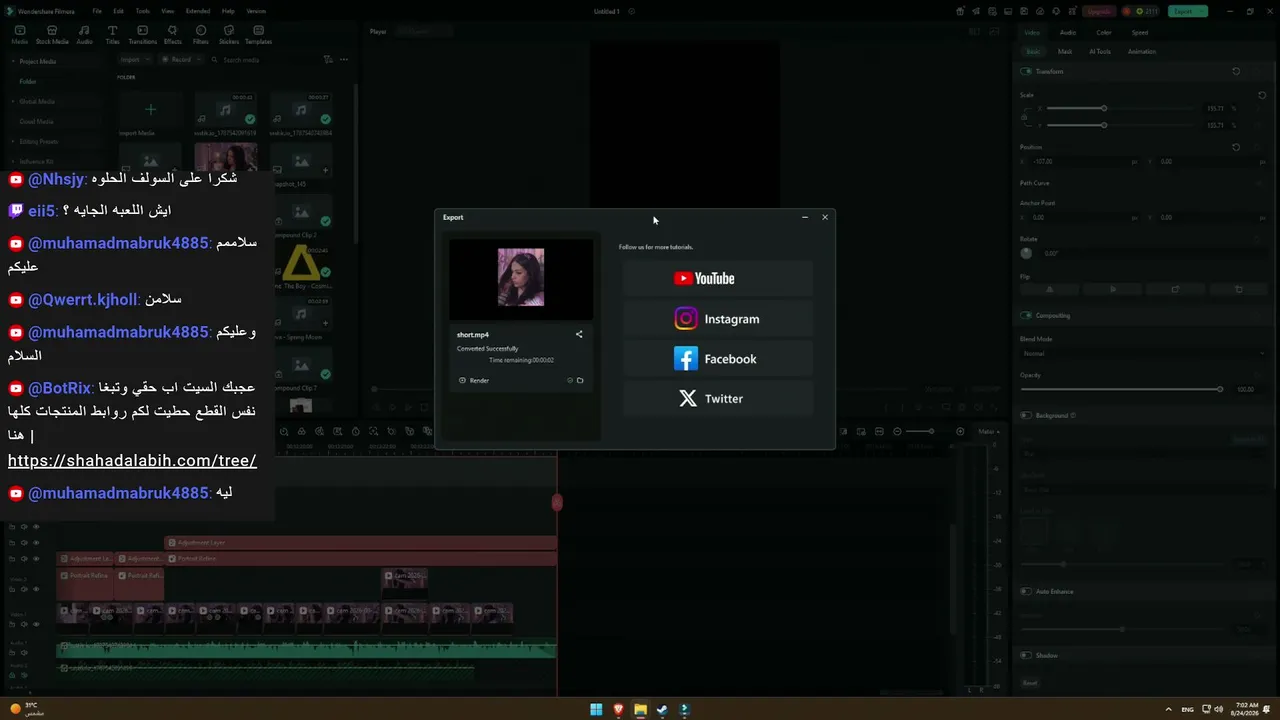Viewport: 1280px width, 720px height.
Task: Adjust the Scale X slider
Action: coord(1104,108)
